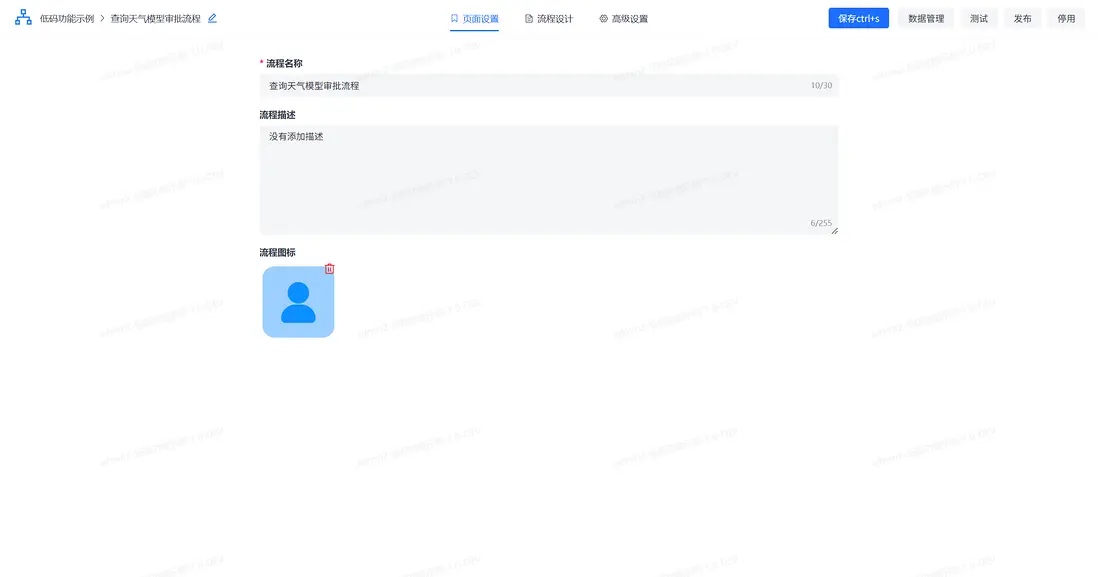Click the 流程描述 label
Image resolution: width=1098 pixels, height=577 pixels.
pyautogui.click(x=277, y=115)
